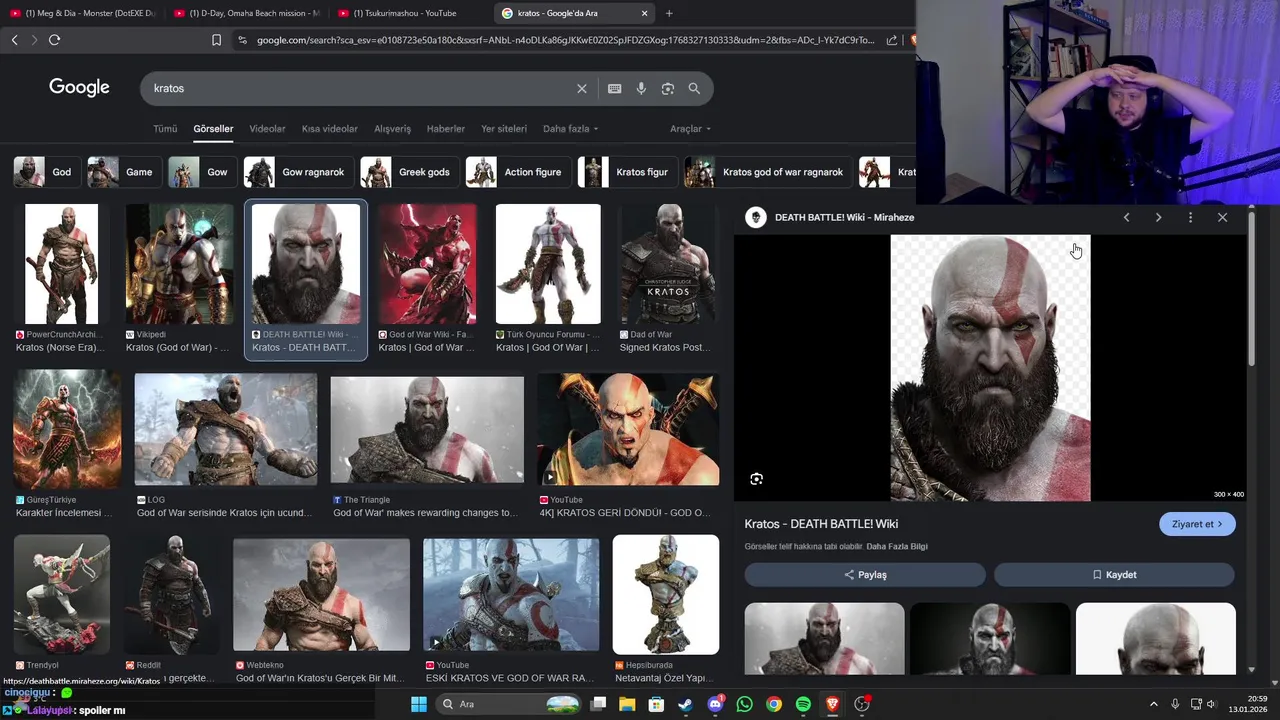Switch to the Alışveriş tab
The width and height of the screenshot is (1280, 720).
pos(392,129)
